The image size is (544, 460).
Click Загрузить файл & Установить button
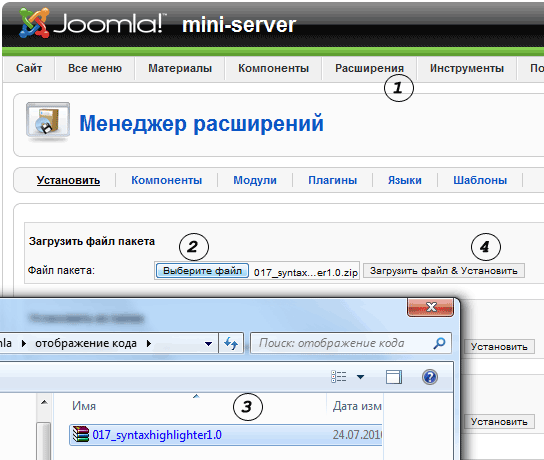444,271
